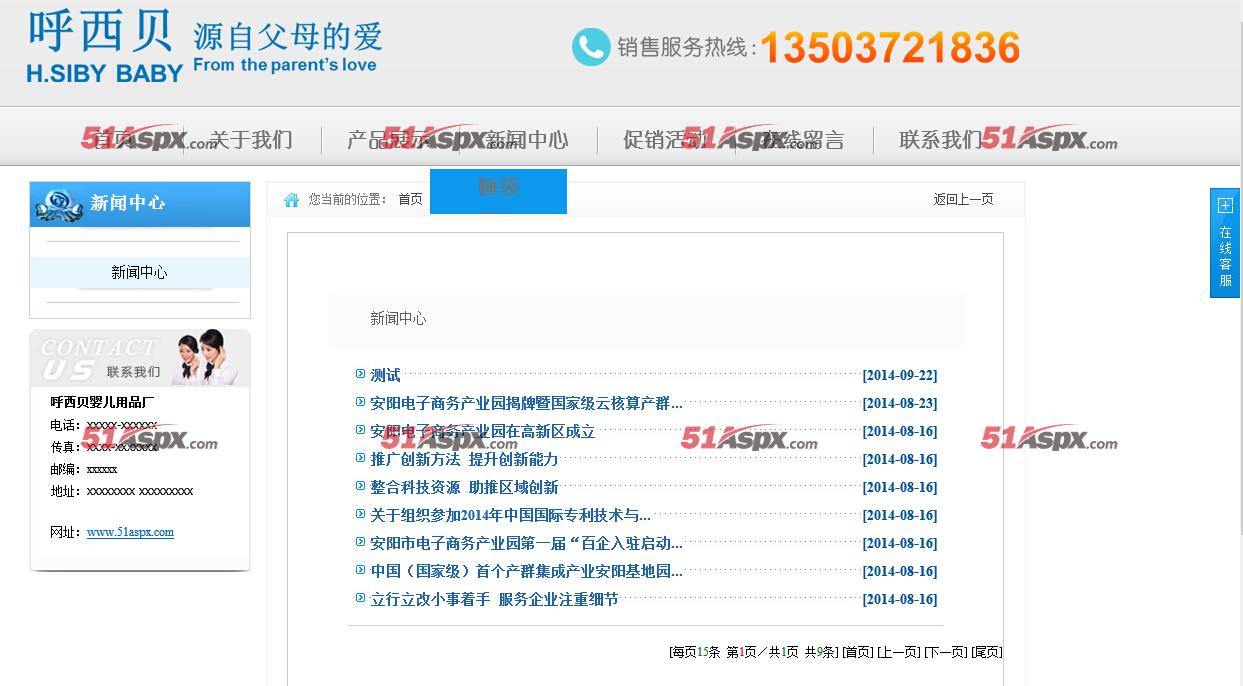This screenshot has width=1243, height=686.
Task: Open article 关于组织参加2014年中国国际专利技术与
Action: (x=510, y=515)
